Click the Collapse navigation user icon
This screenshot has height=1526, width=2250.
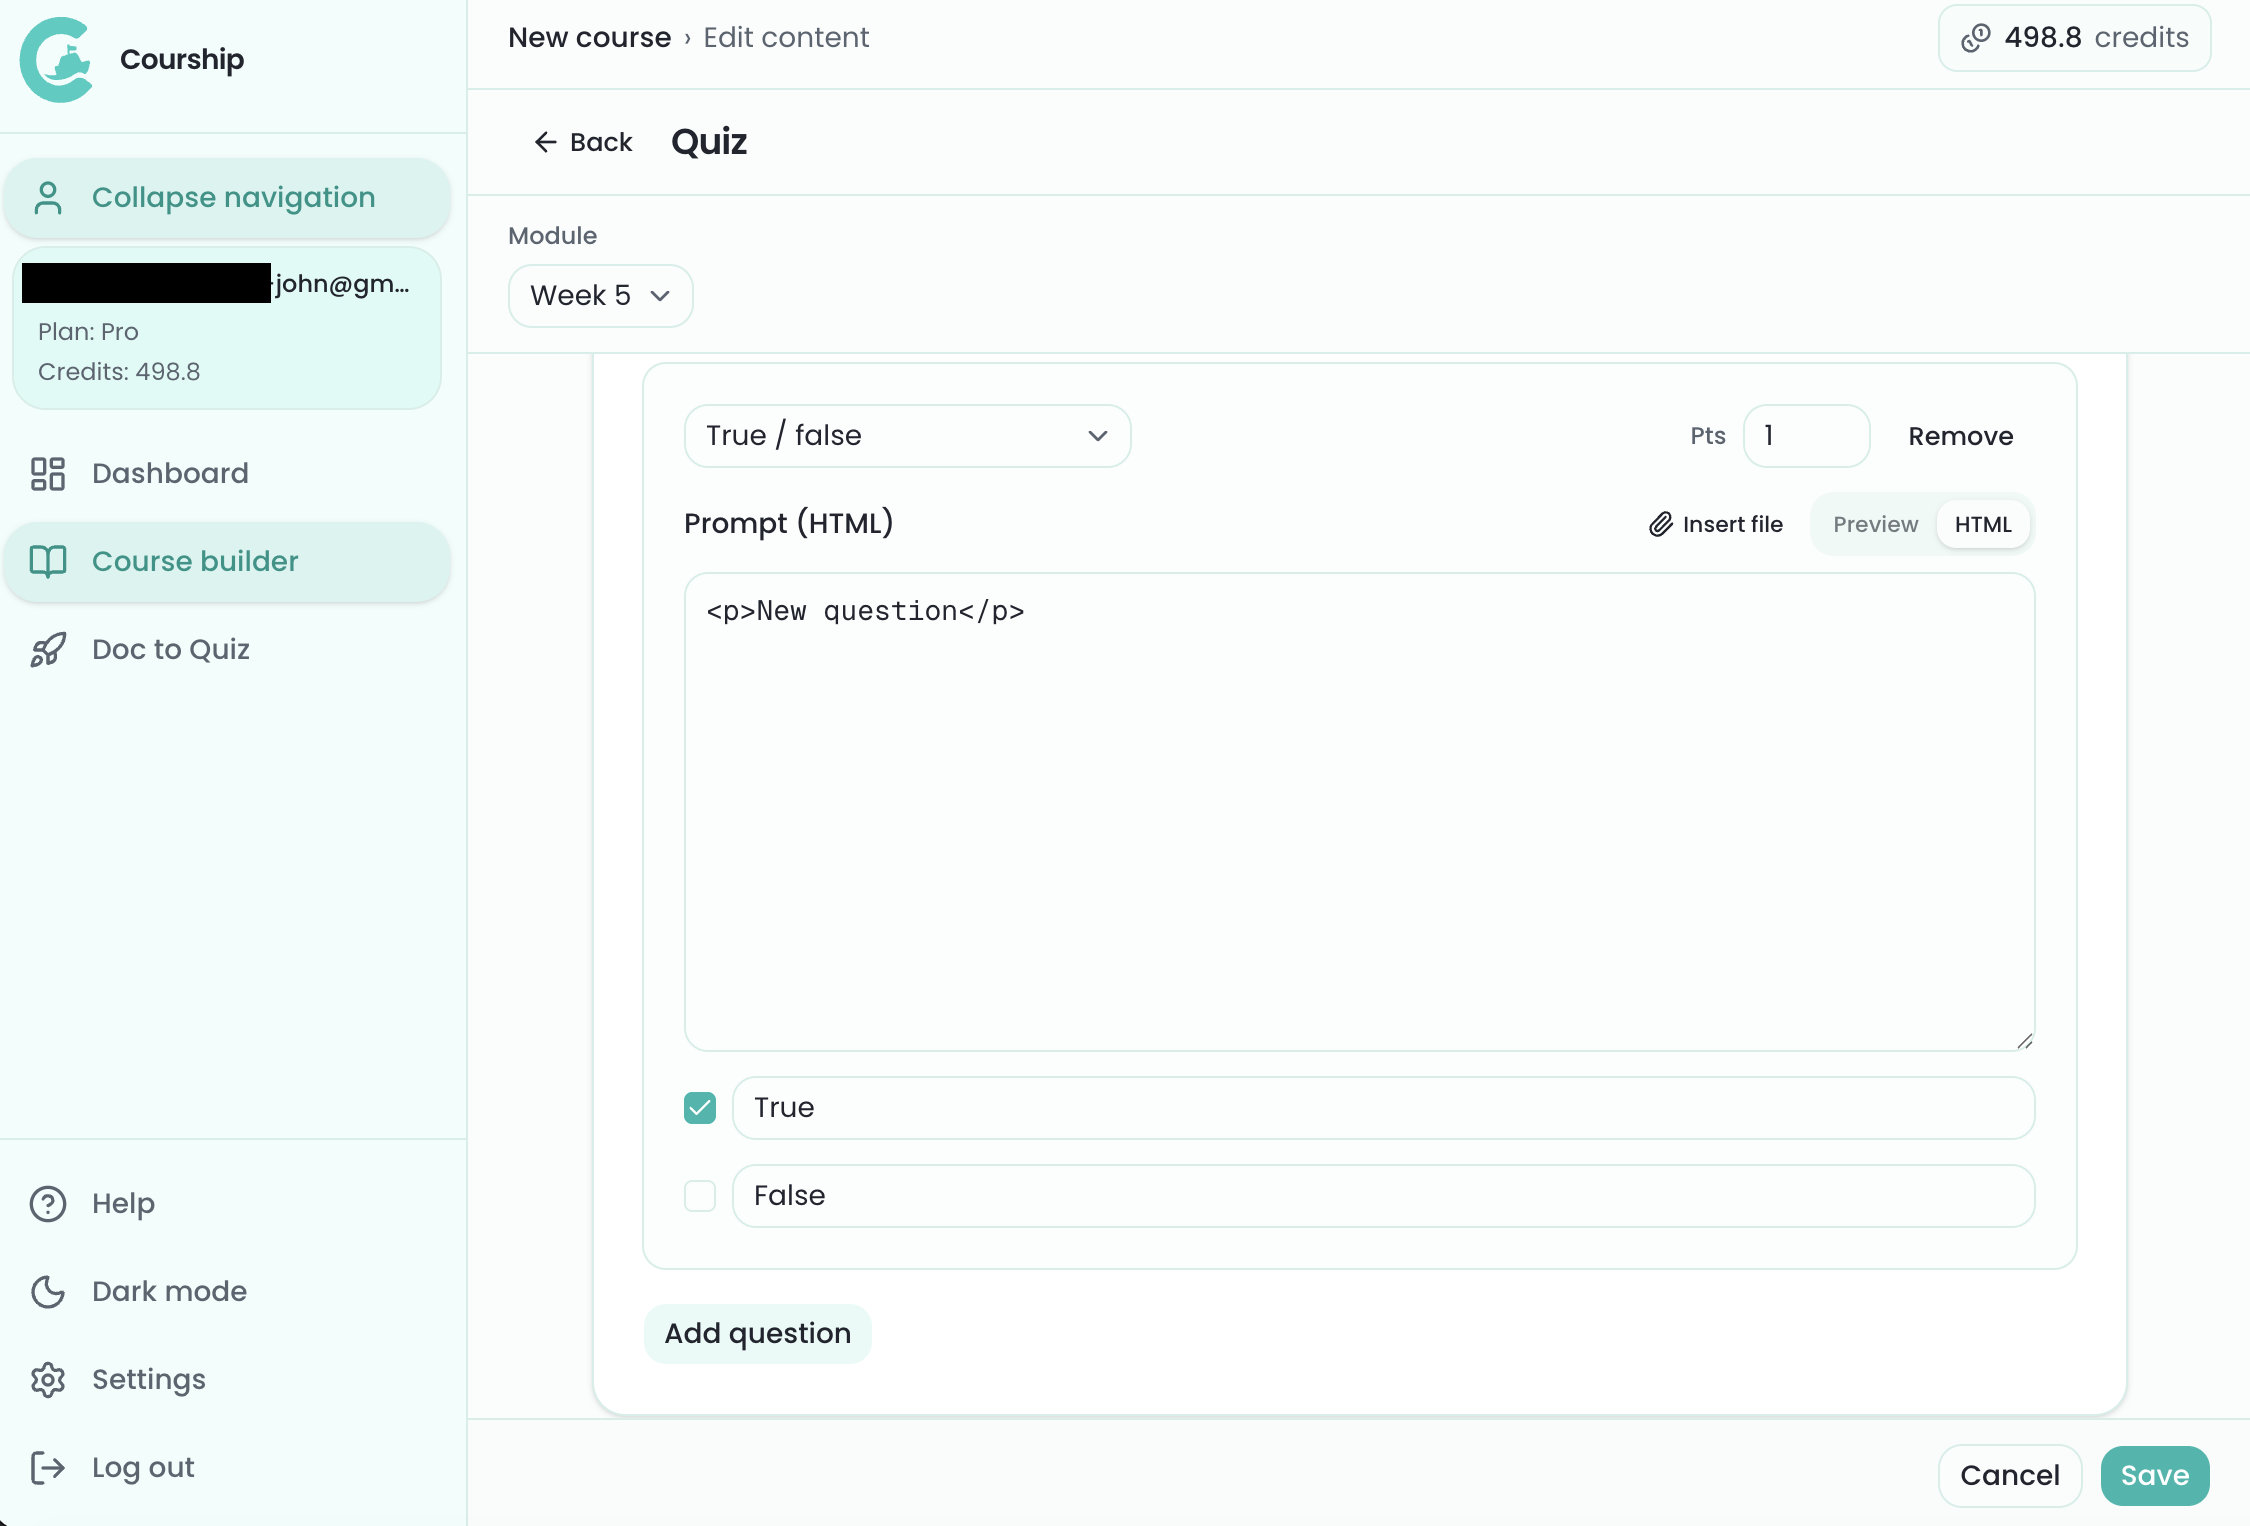(x=48, y=198)
